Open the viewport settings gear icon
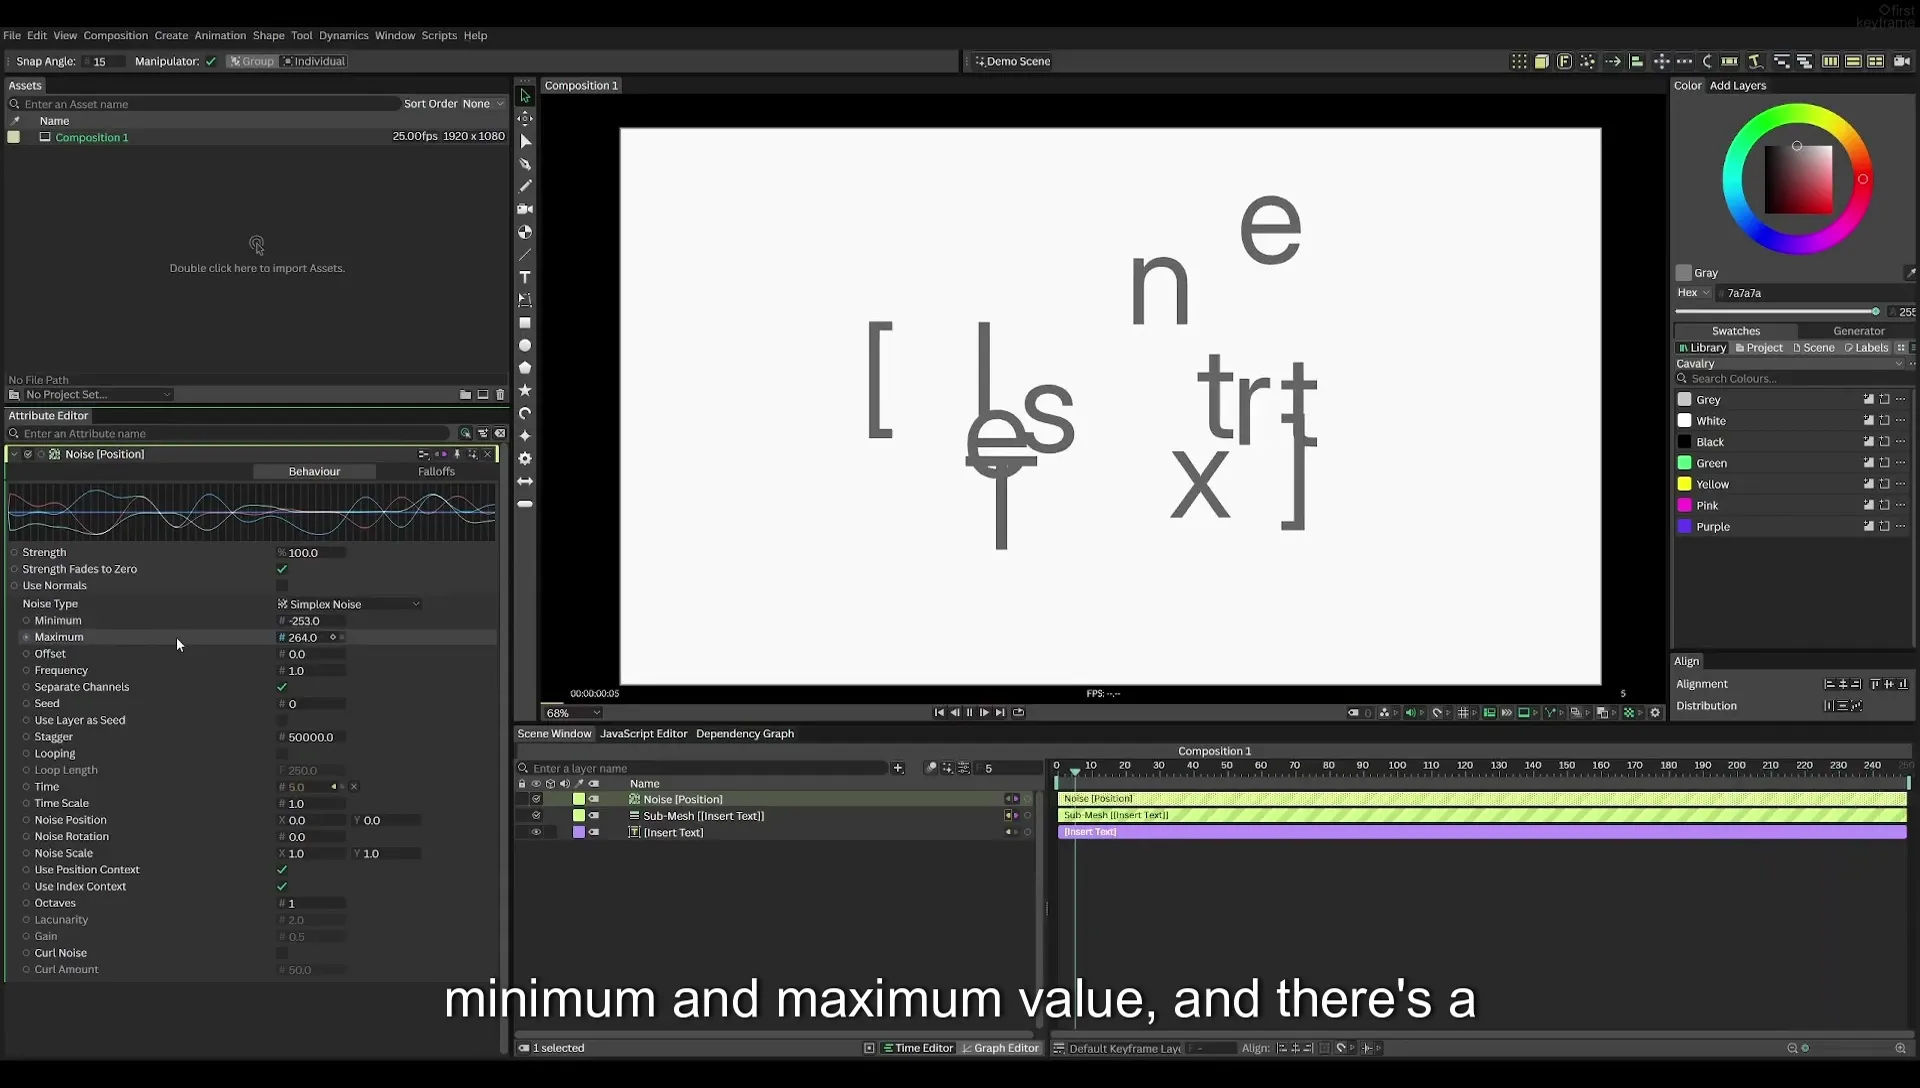Screen dimensions: 1920x1088 pos(1655,713)
